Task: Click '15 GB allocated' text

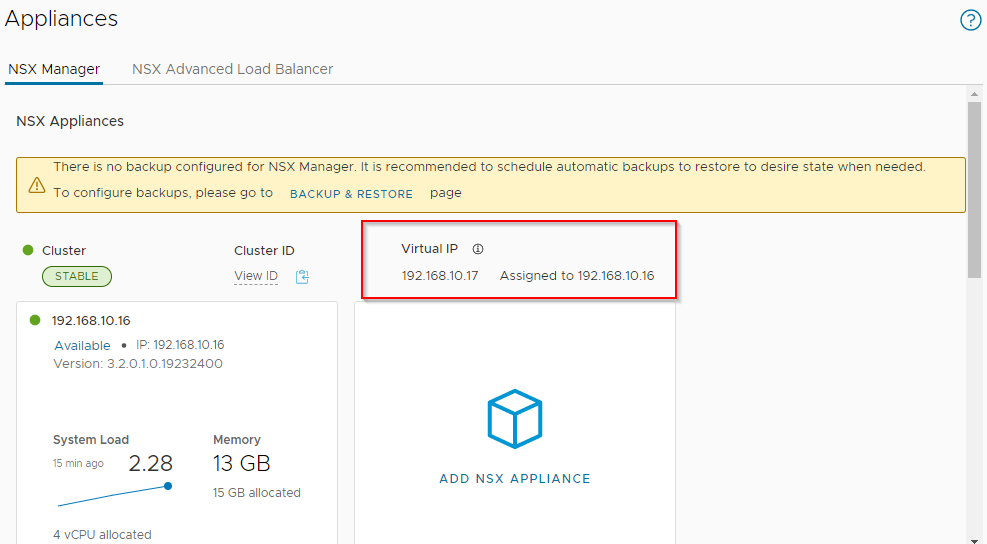Action: 257,493
